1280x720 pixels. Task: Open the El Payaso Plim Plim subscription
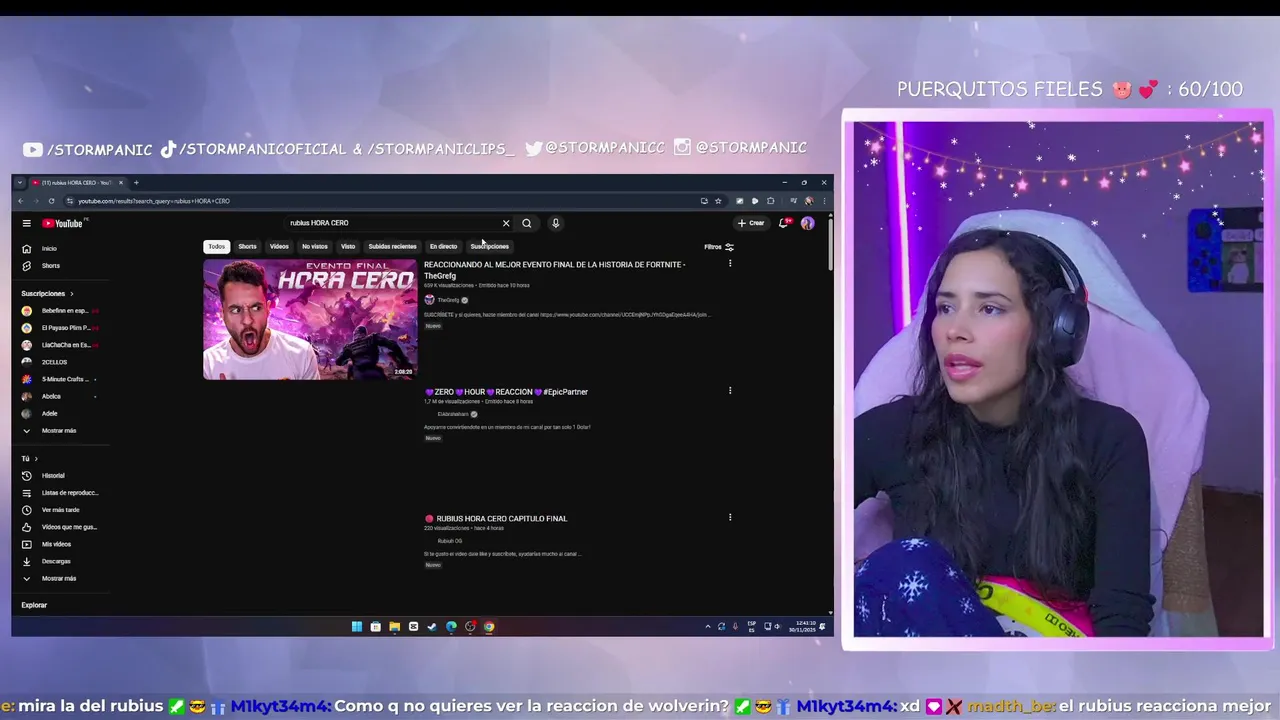click(60, 328)
